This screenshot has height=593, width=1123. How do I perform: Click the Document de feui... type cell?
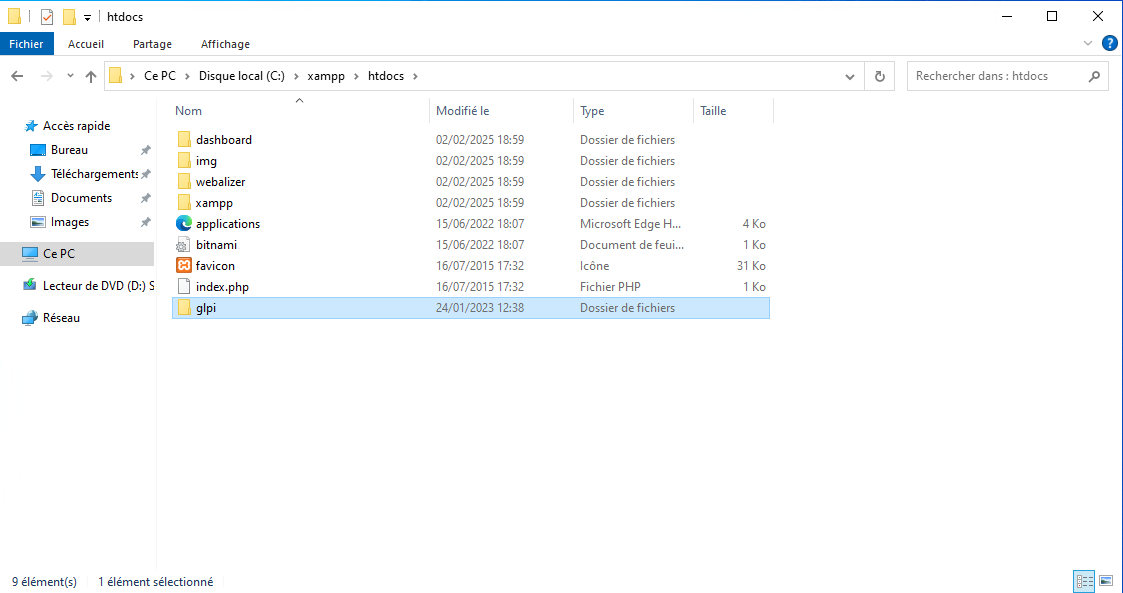tap(632, 244)
